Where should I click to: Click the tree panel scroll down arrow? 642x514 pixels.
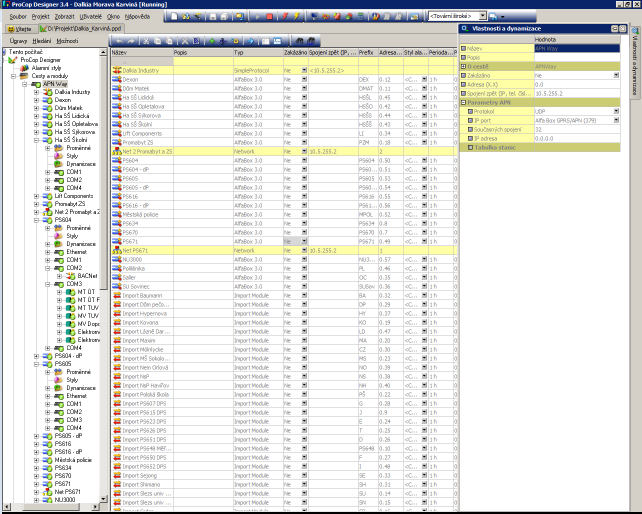pyautogui.click(x=103, y=499)
